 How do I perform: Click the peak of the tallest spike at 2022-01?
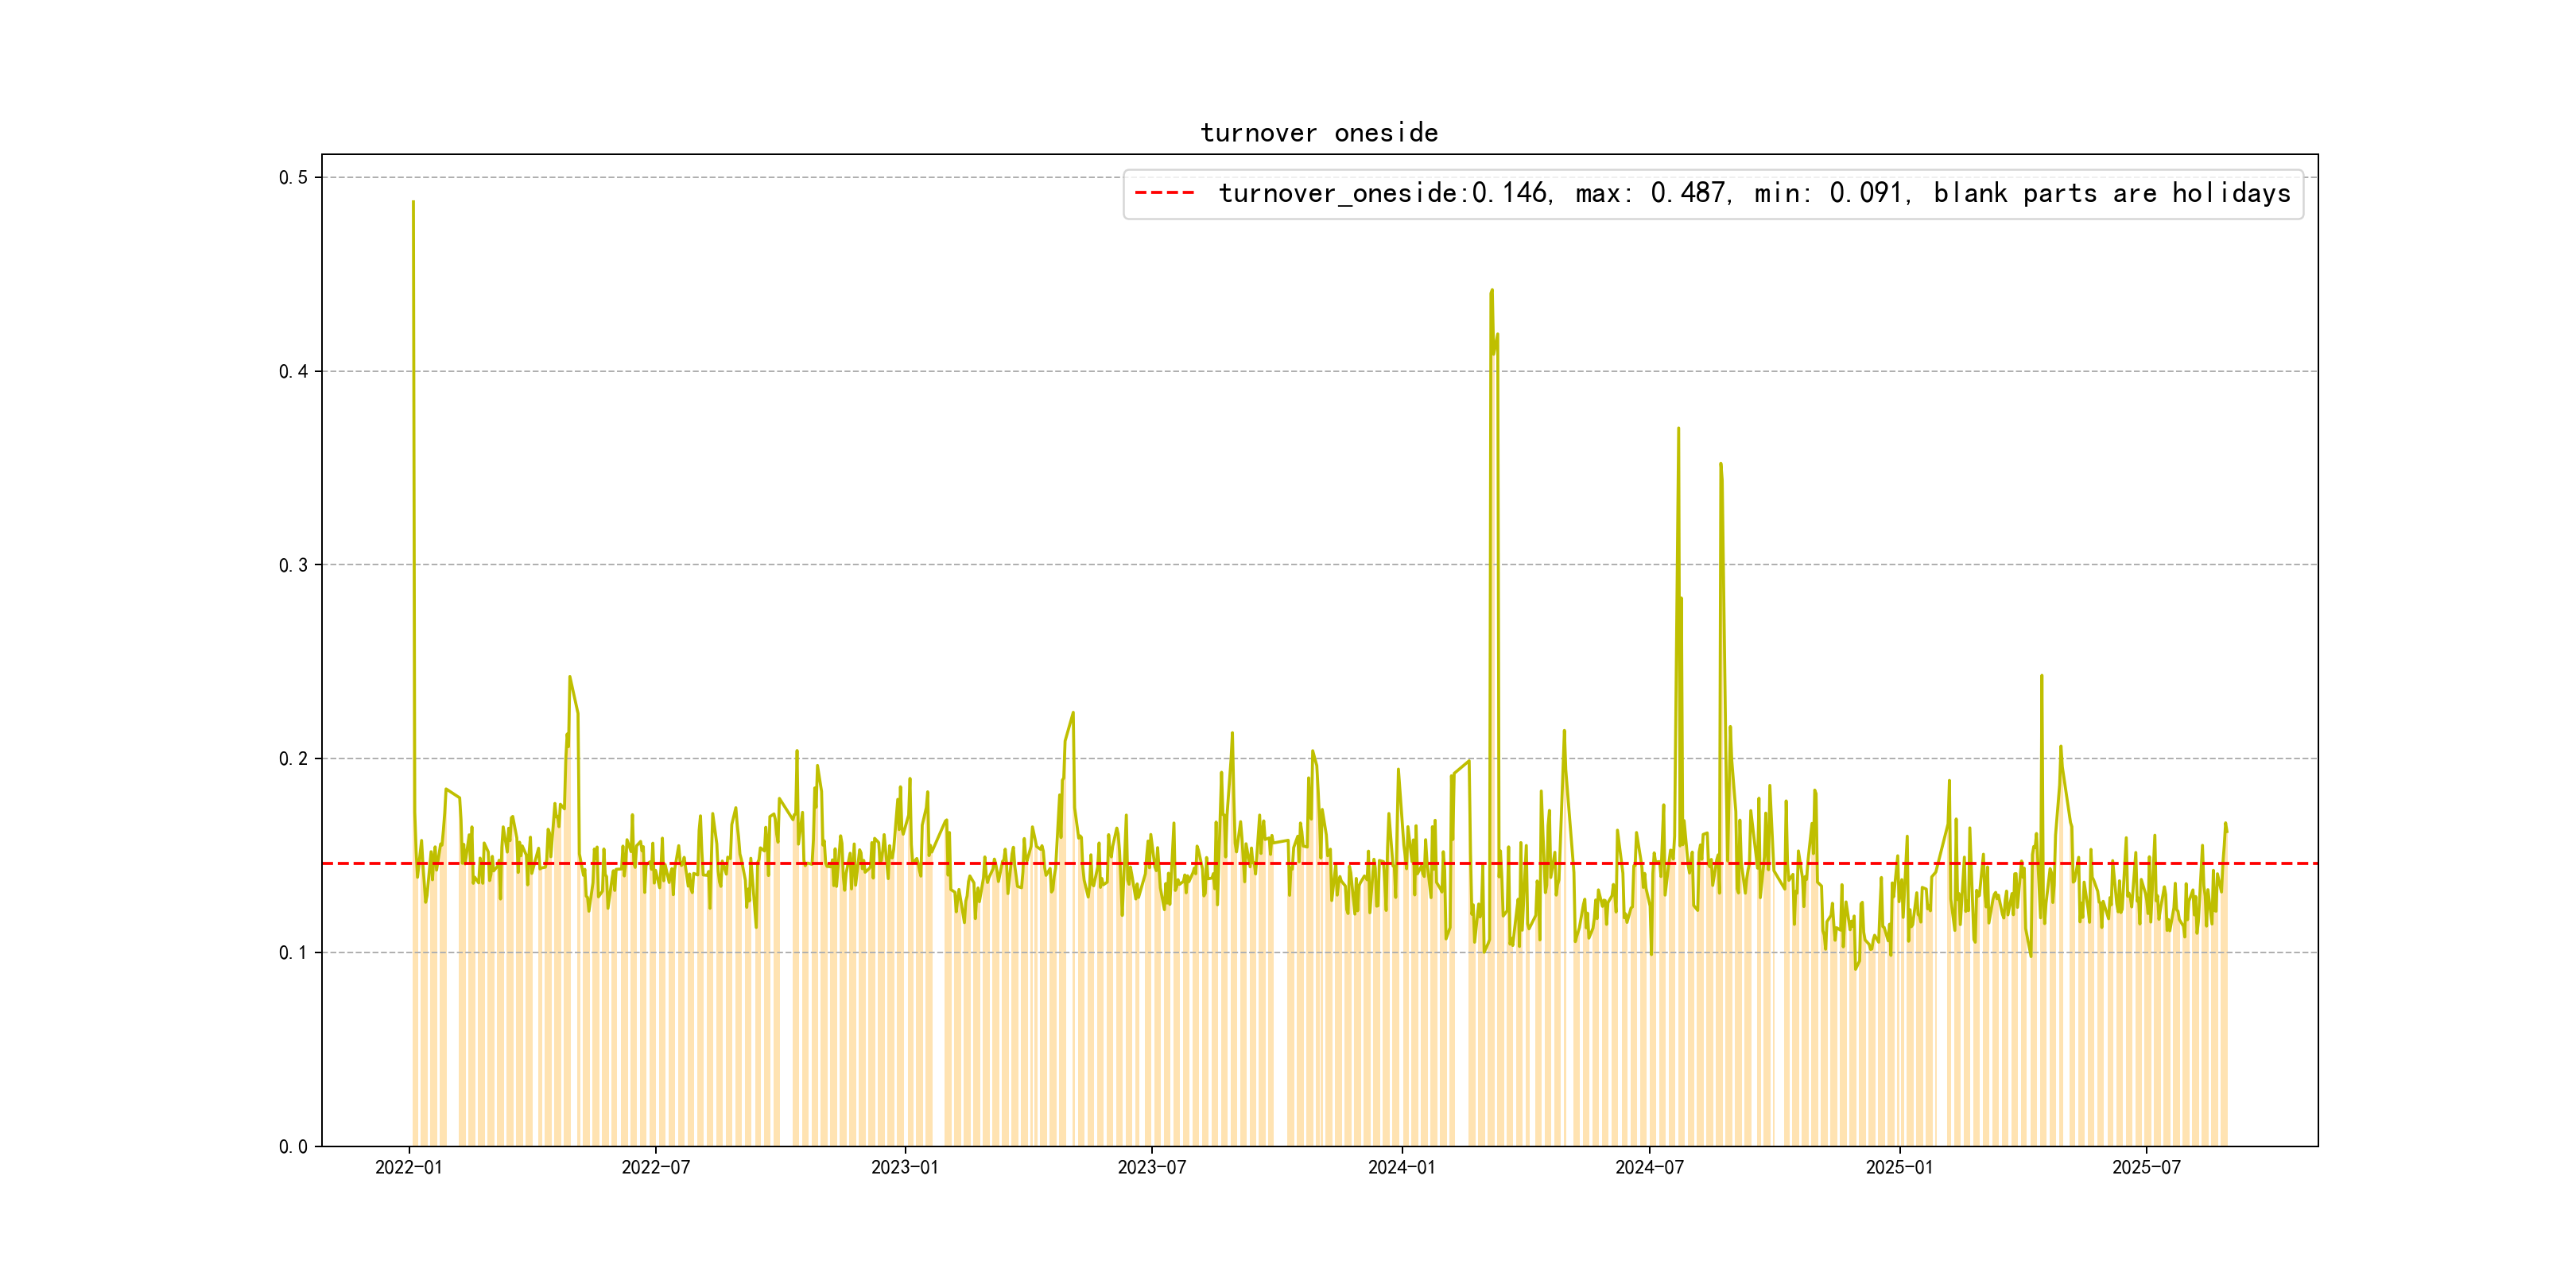[413, 203]
